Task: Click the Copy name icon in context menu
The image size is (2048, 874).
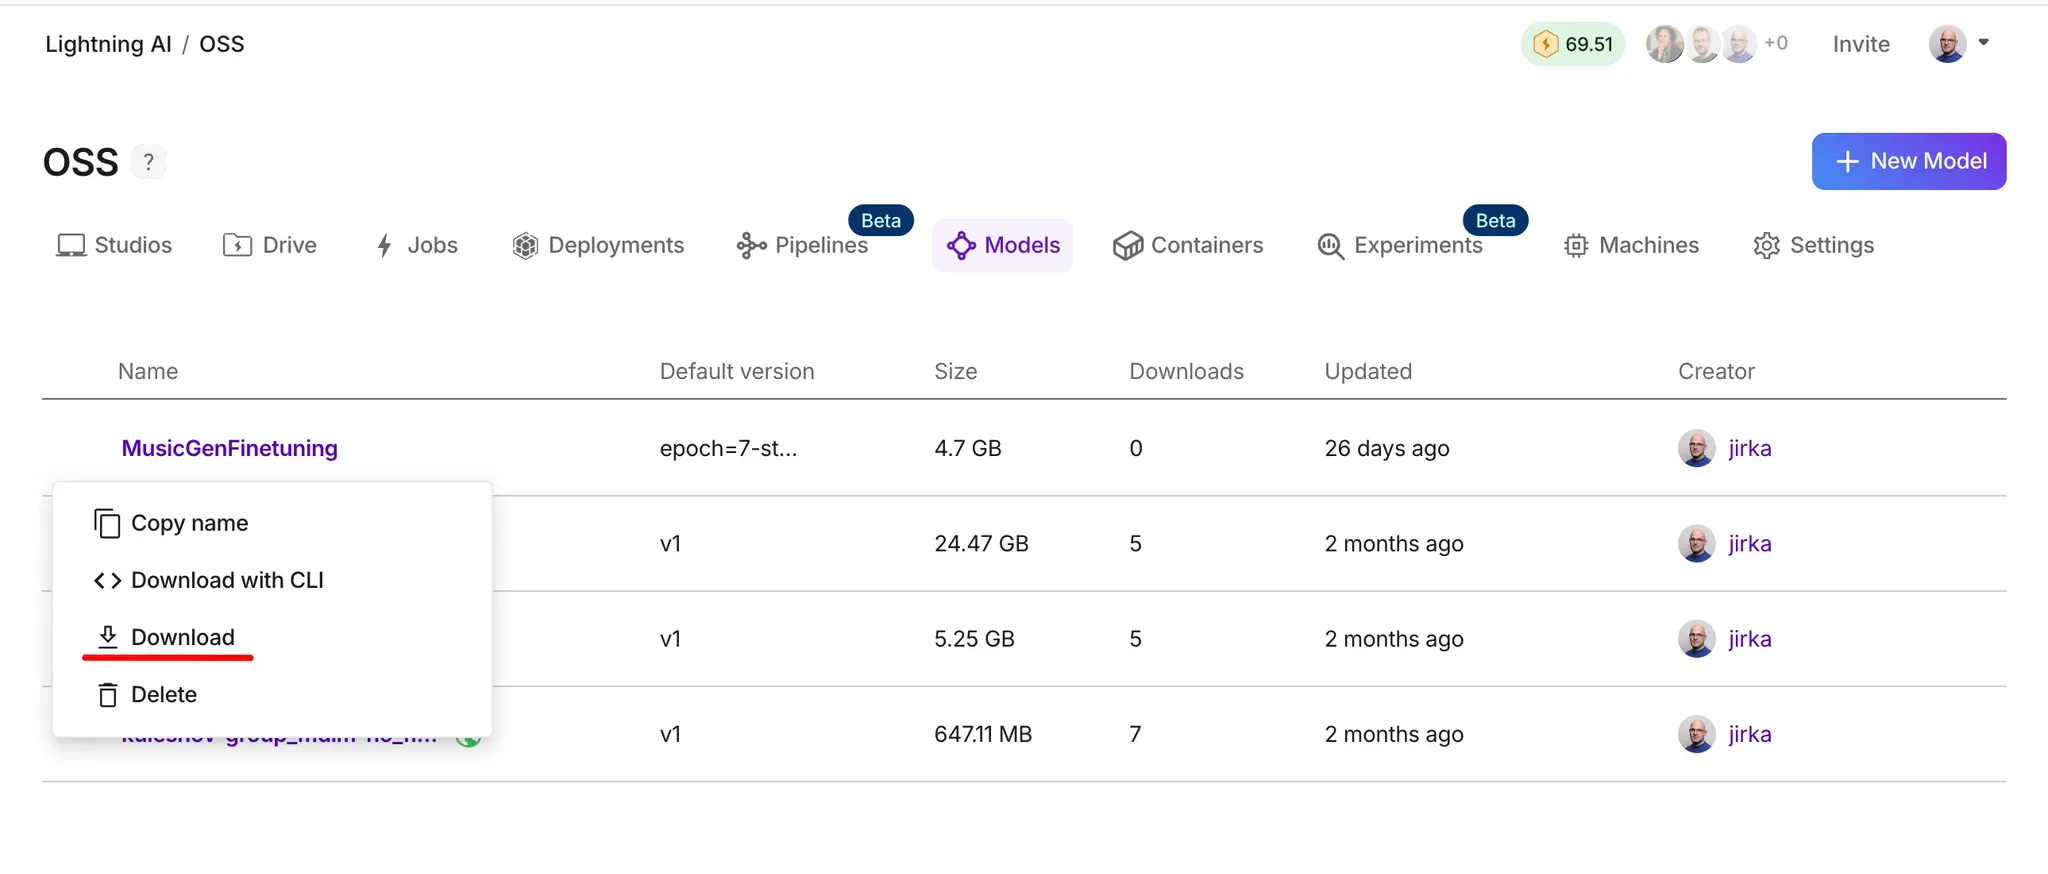Action: [x=107, y=523]
